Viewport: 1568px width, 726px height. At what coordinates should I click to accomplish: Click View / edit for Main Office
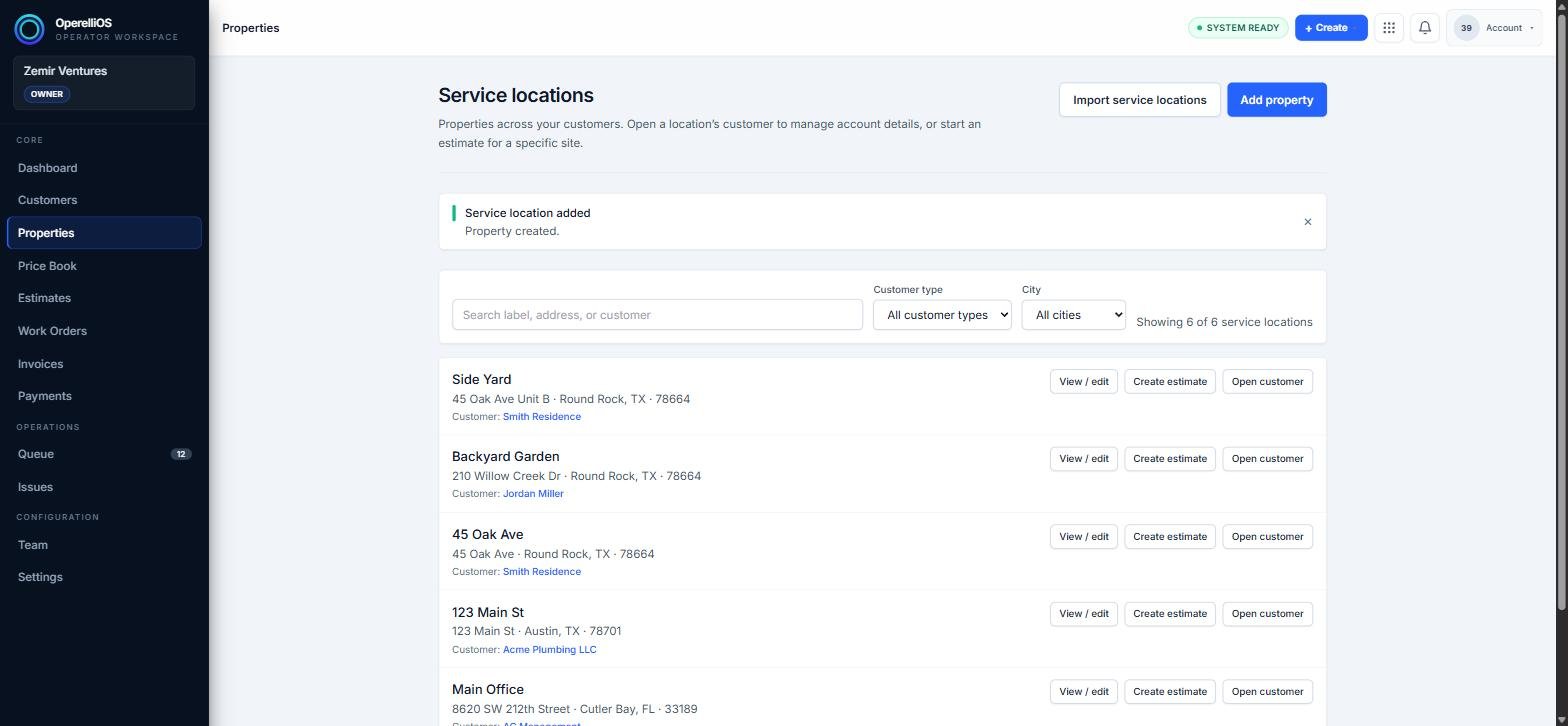1083,692
